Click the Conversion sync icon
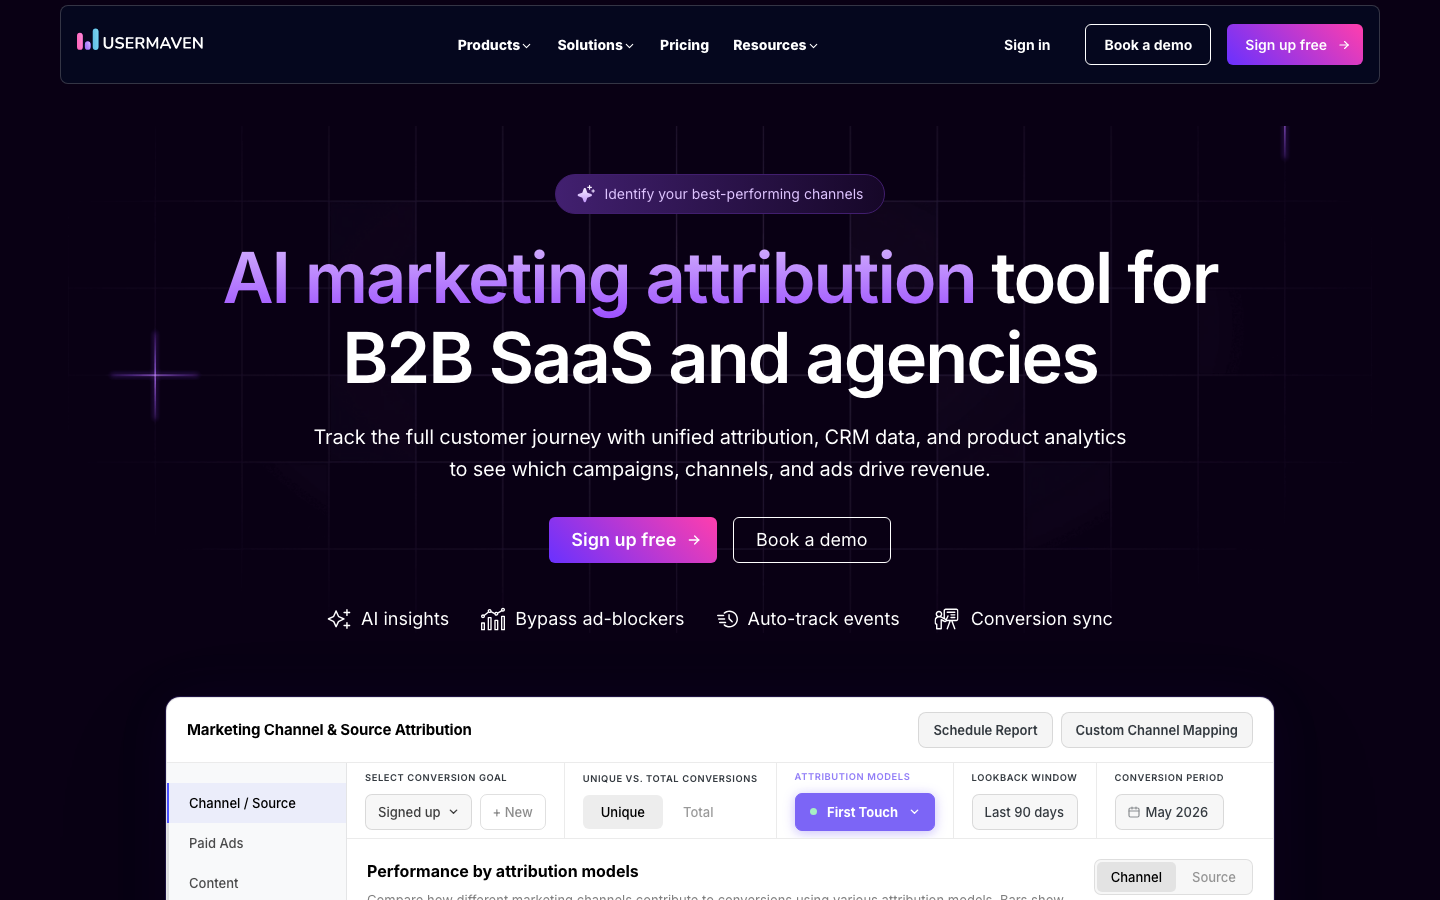Screen dimensions: 1440x900 (946, 619)
